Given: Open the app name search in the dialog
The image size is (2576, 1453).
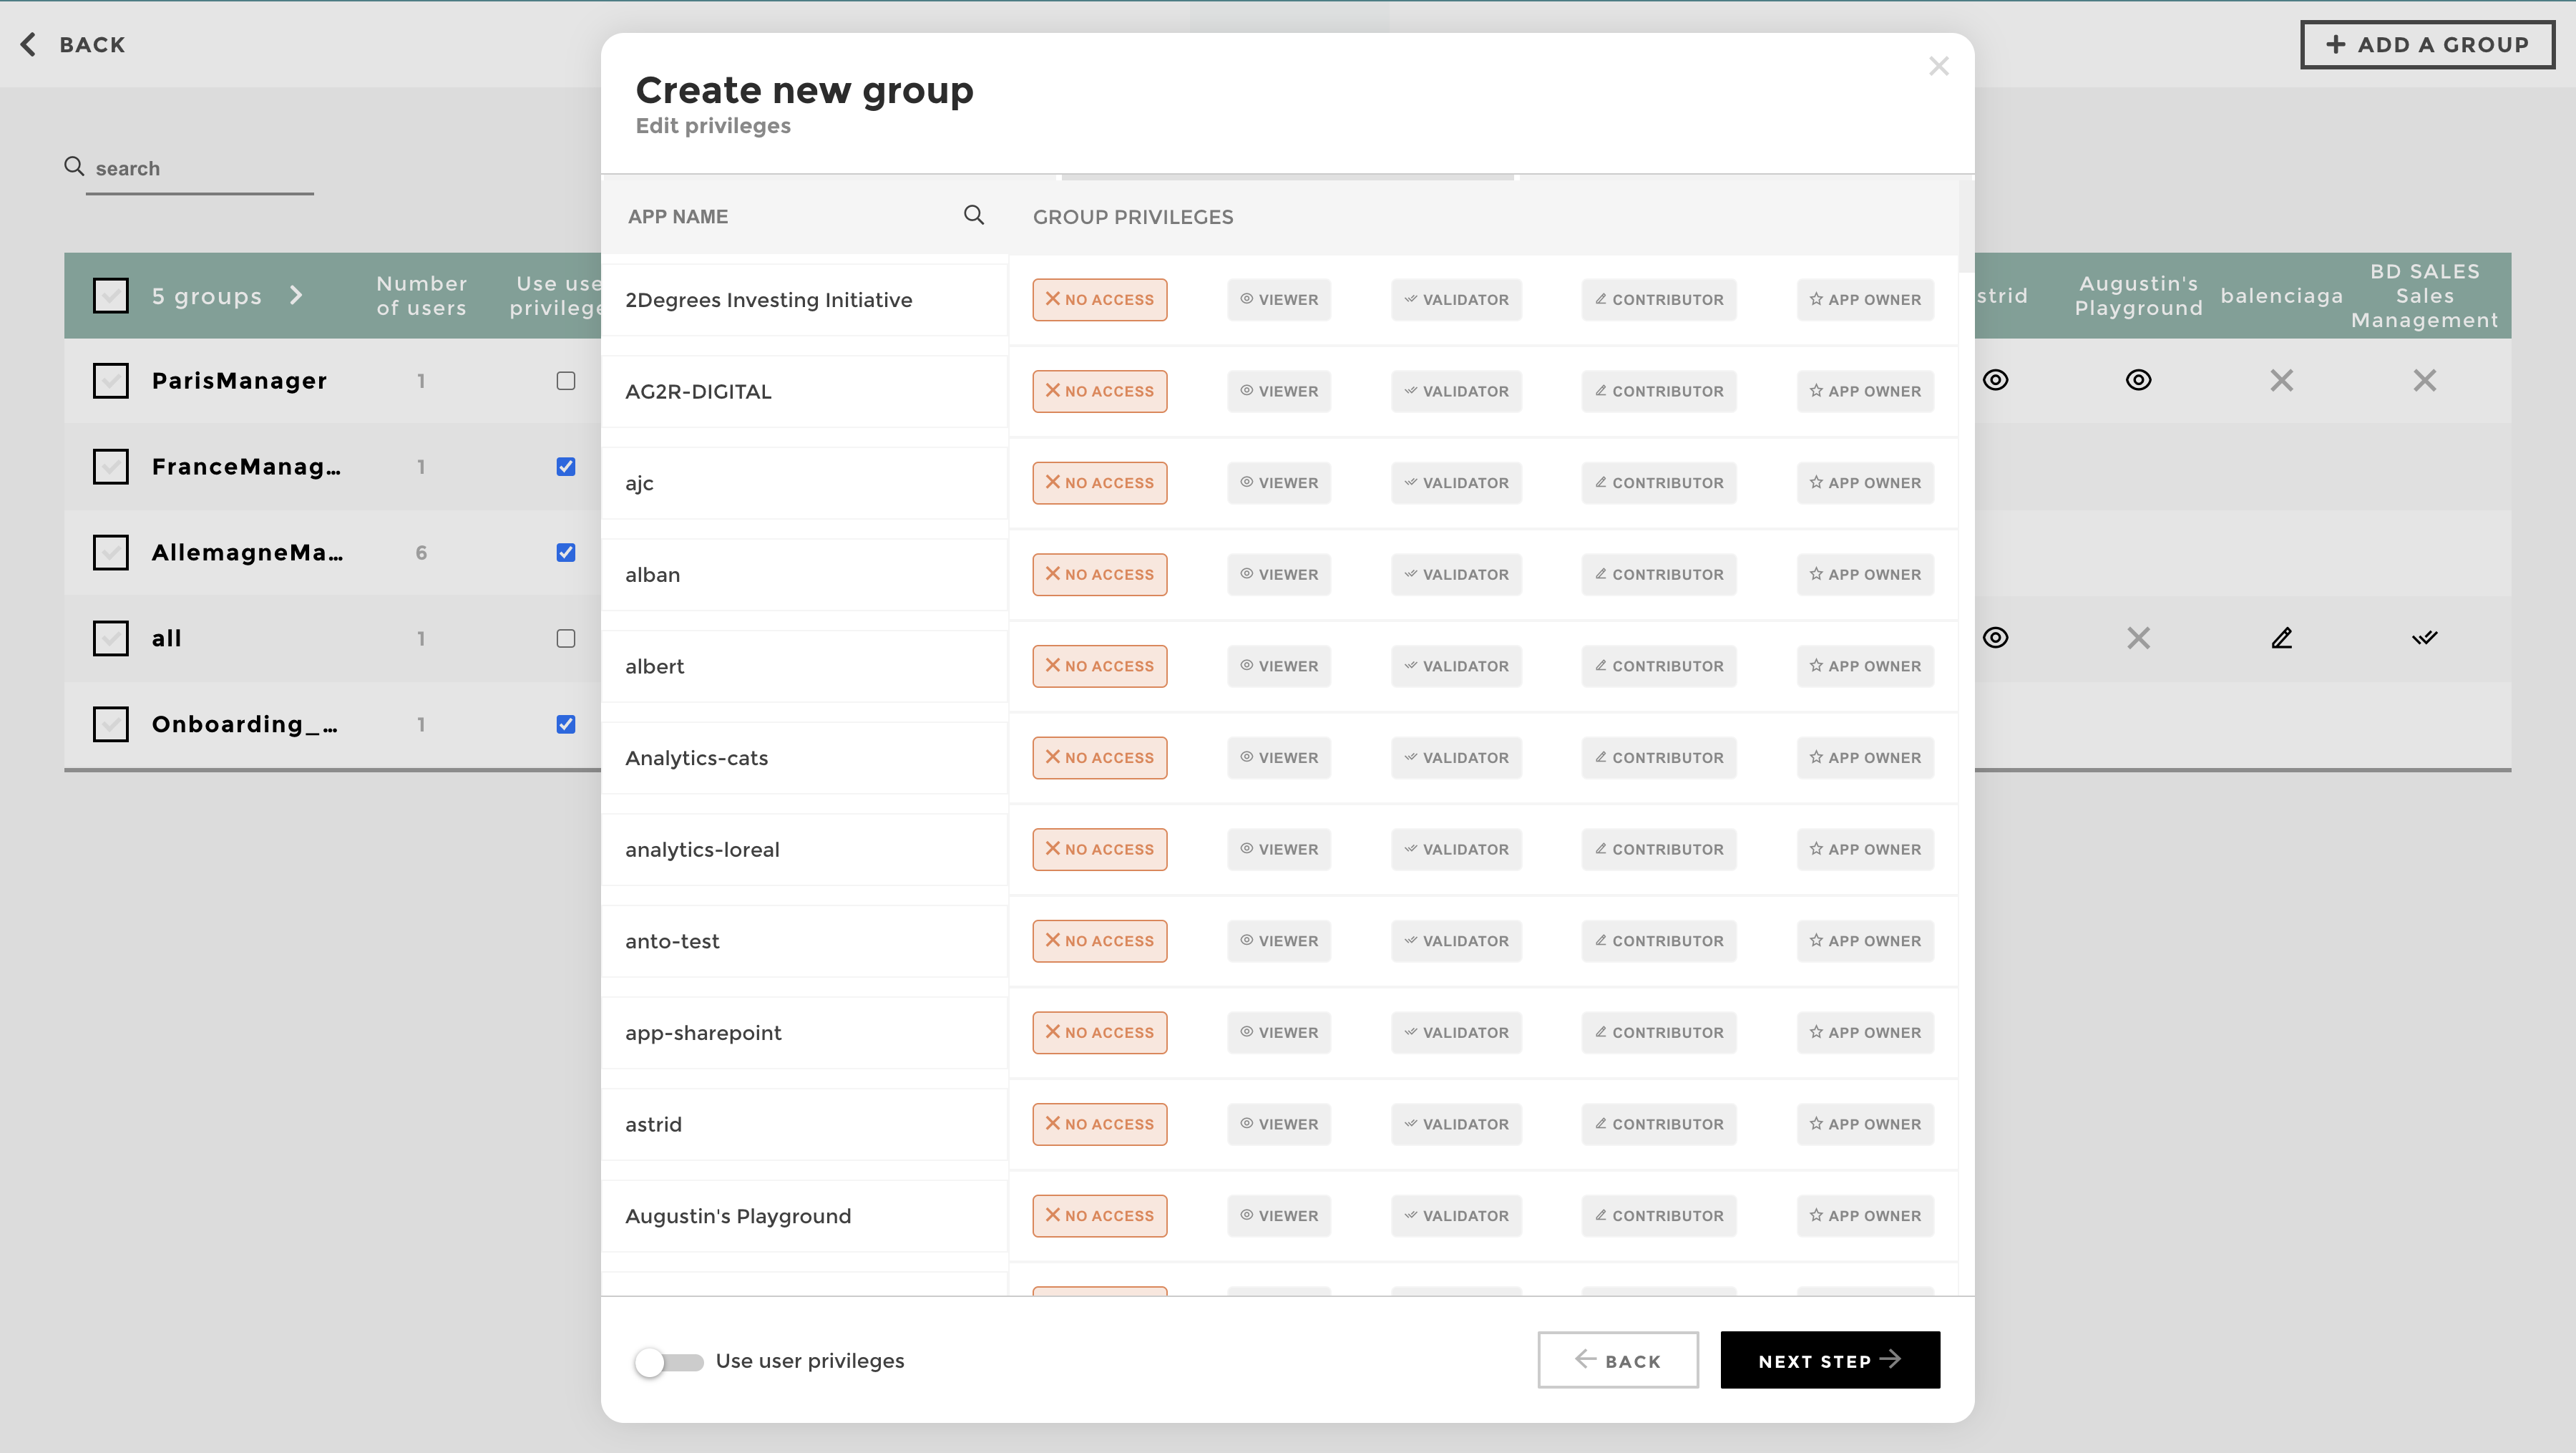Looking at the screenshot, I should [x=973, y=215].
